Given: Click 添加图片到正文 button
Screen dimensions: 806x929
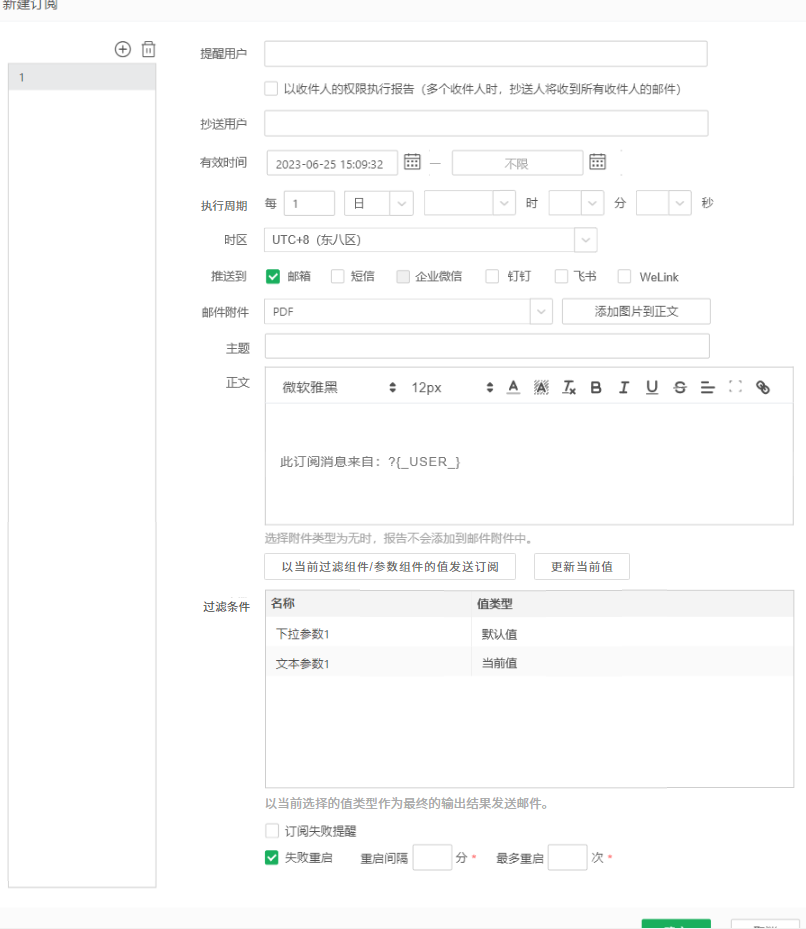Looking at the screenshot, I should (635, 311).
